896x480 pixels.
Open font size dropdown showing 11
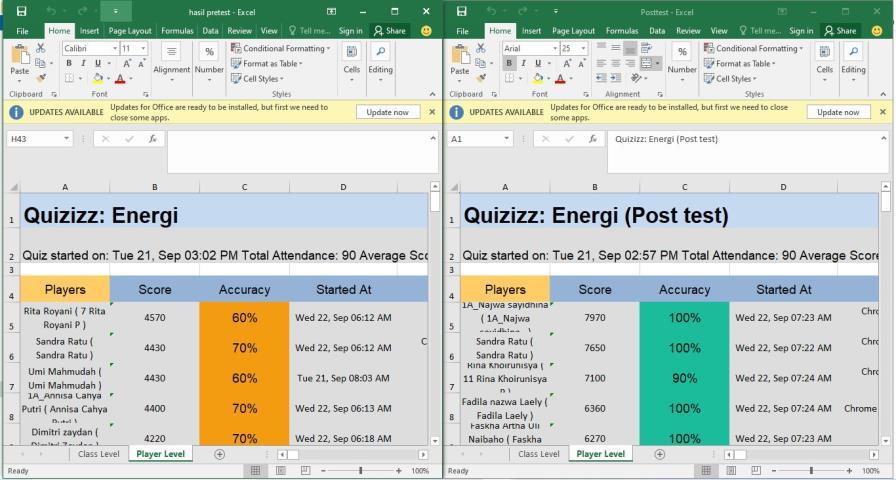[x=143, y=49]
